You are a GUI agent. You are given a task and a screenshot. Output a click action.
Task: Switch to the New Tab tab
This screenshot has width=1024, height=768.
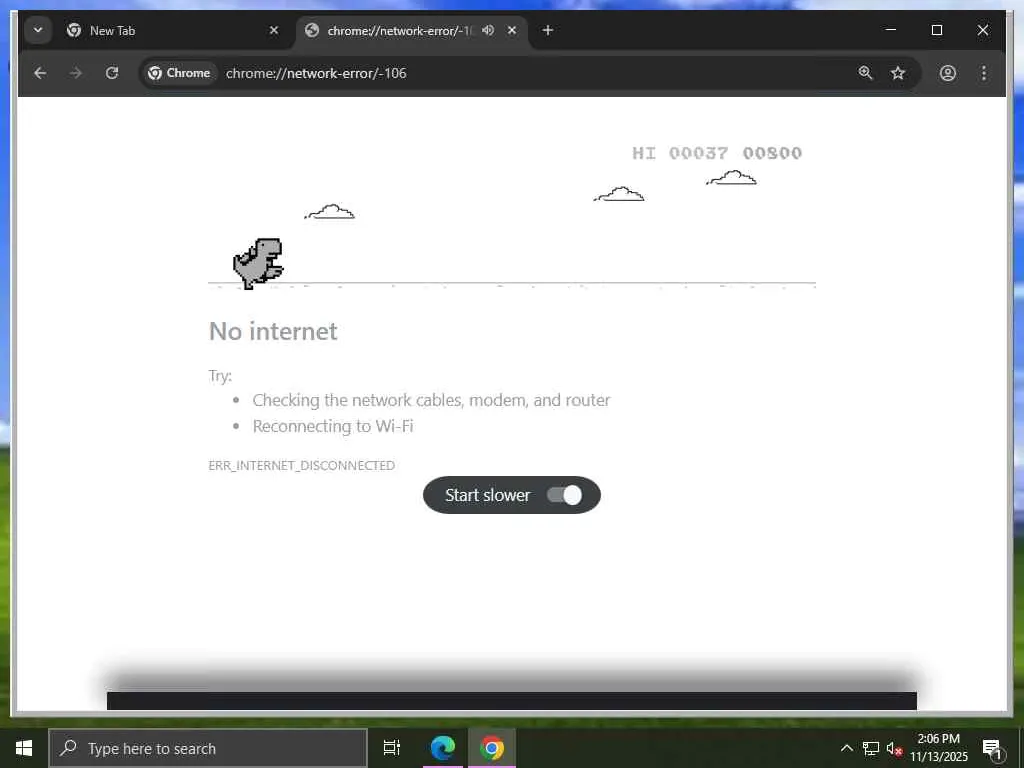click(173, 31)
